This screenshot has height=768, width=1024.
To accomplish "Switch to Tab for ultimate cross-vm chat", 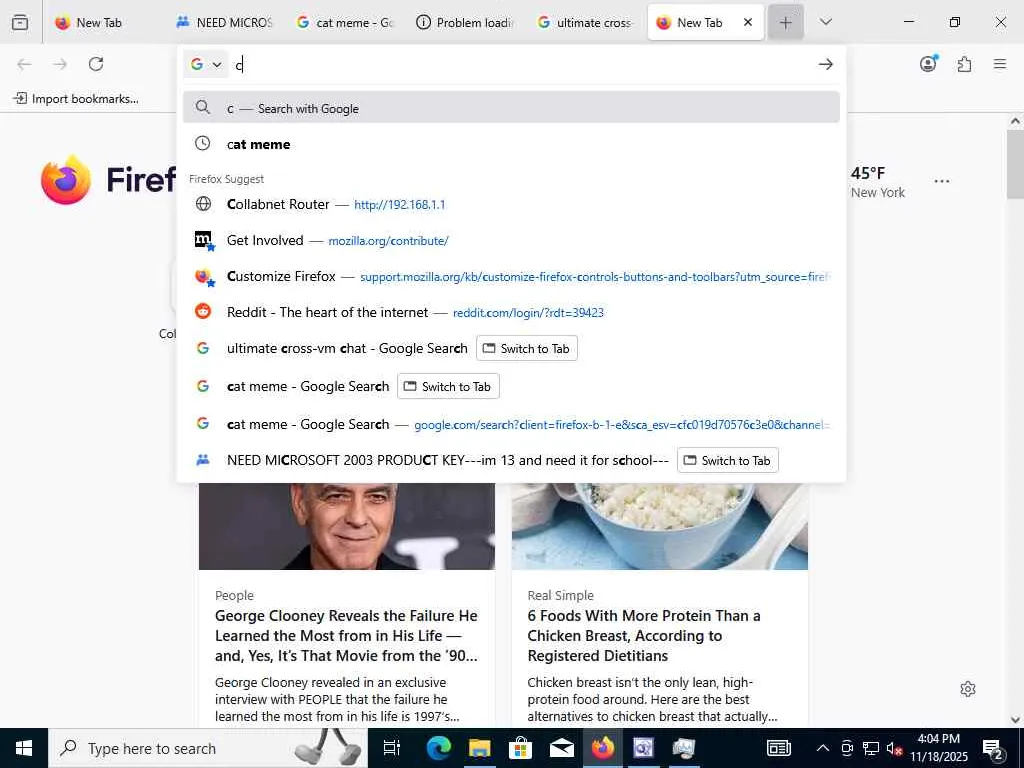I will (526, 348).
